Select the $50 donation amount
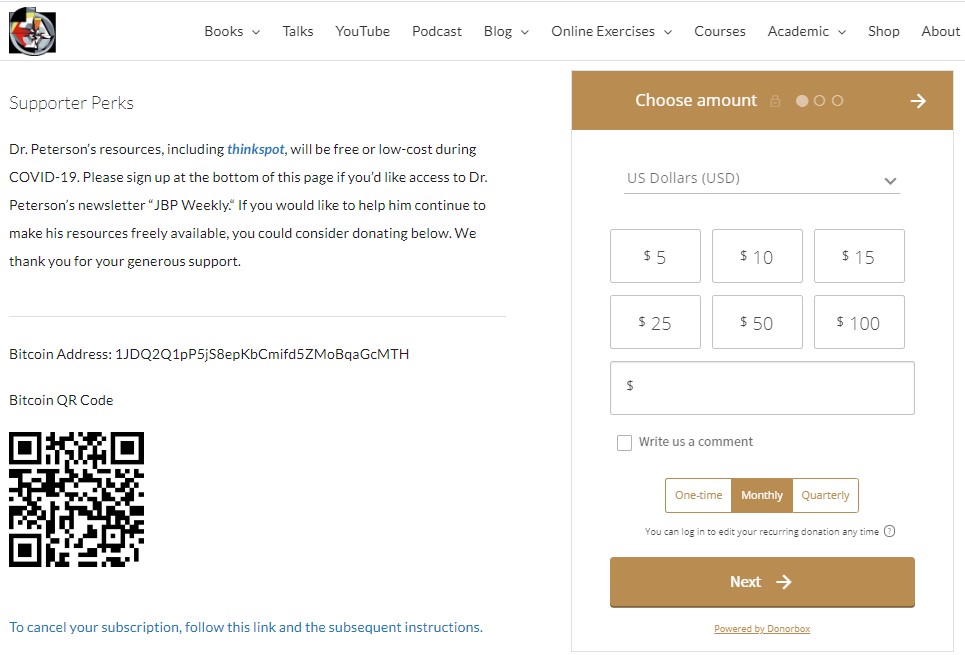 click(757, 322)
